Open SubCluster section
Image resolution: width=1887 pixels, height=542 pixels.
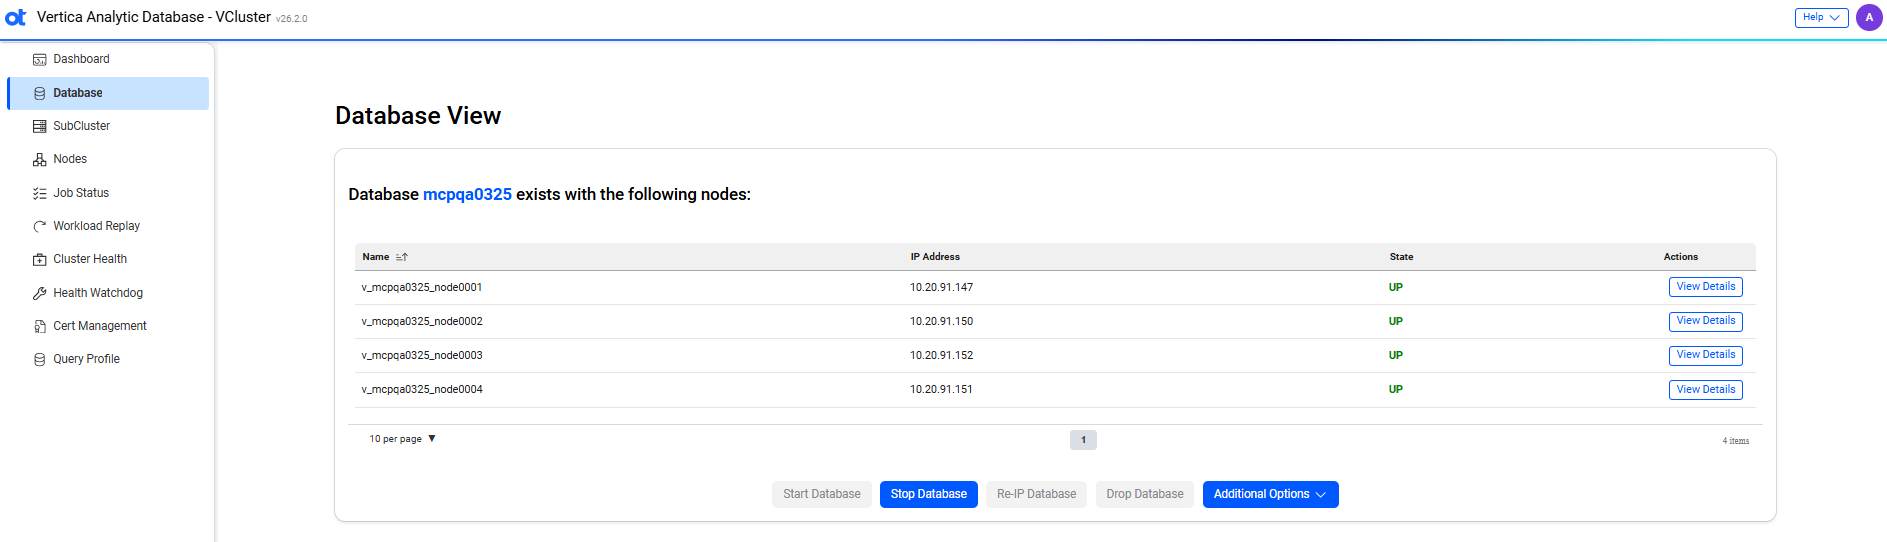coord(108,126)
